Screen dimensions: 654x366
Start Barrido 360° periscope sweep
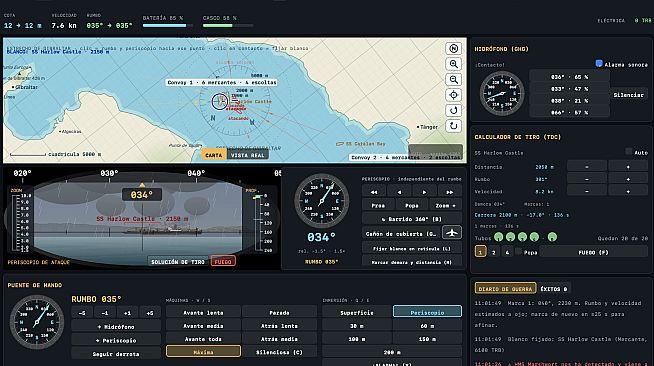coord(412,218)
